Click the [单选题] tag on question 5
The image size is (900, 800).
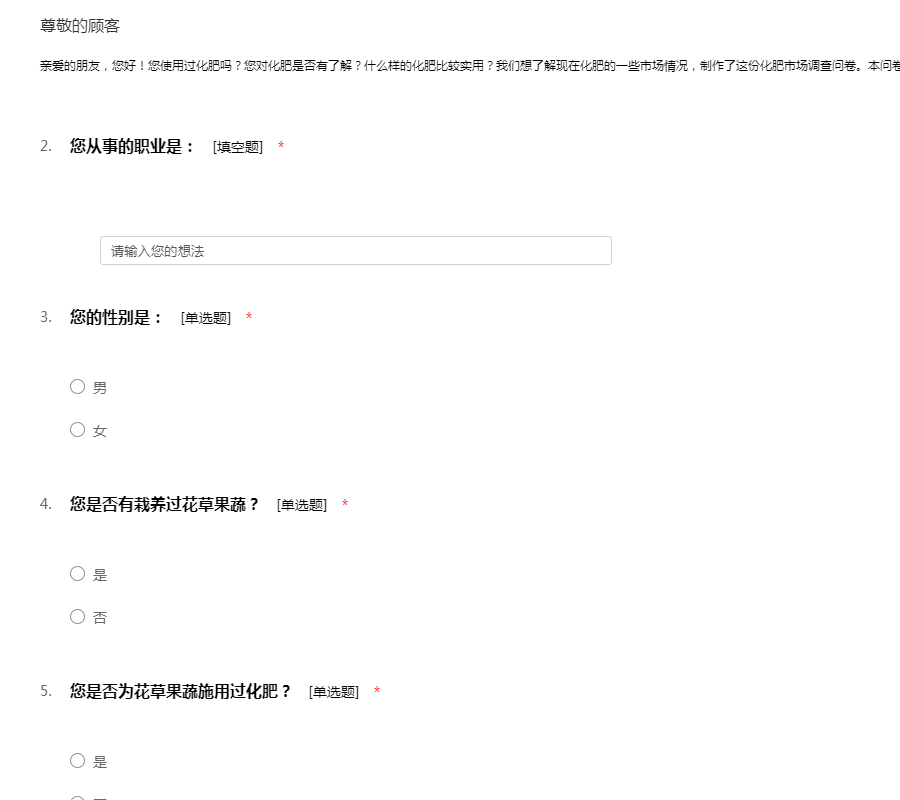334,692
